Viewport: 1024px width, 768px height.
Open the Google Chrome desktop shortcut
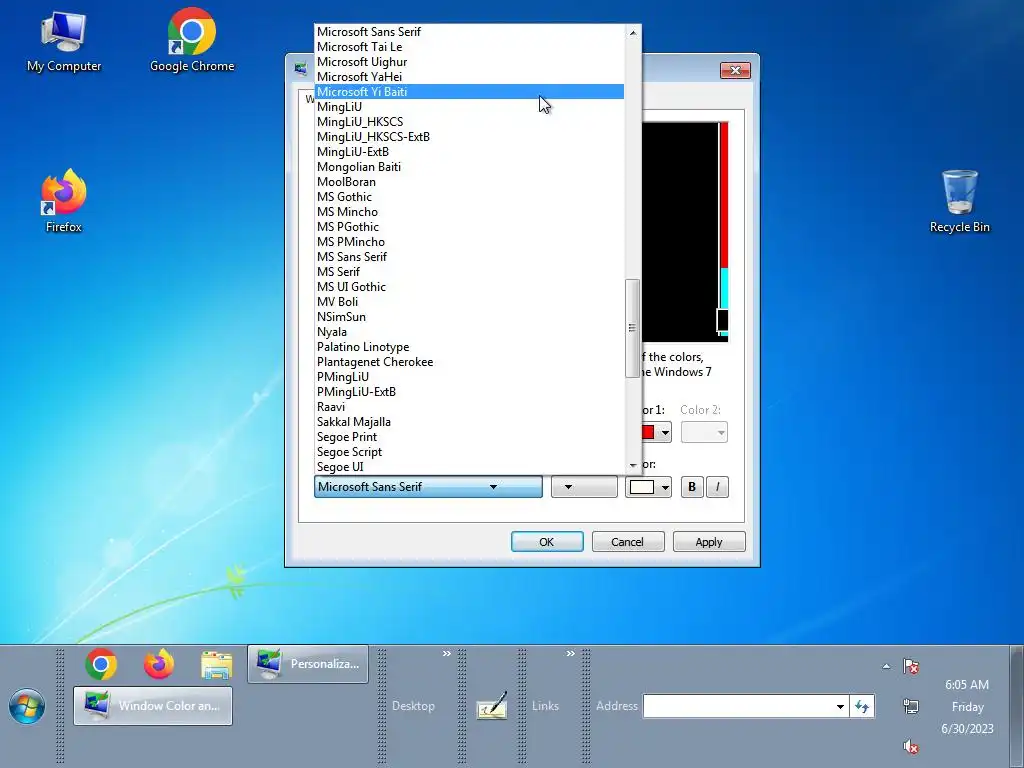[x=191, y=40]
